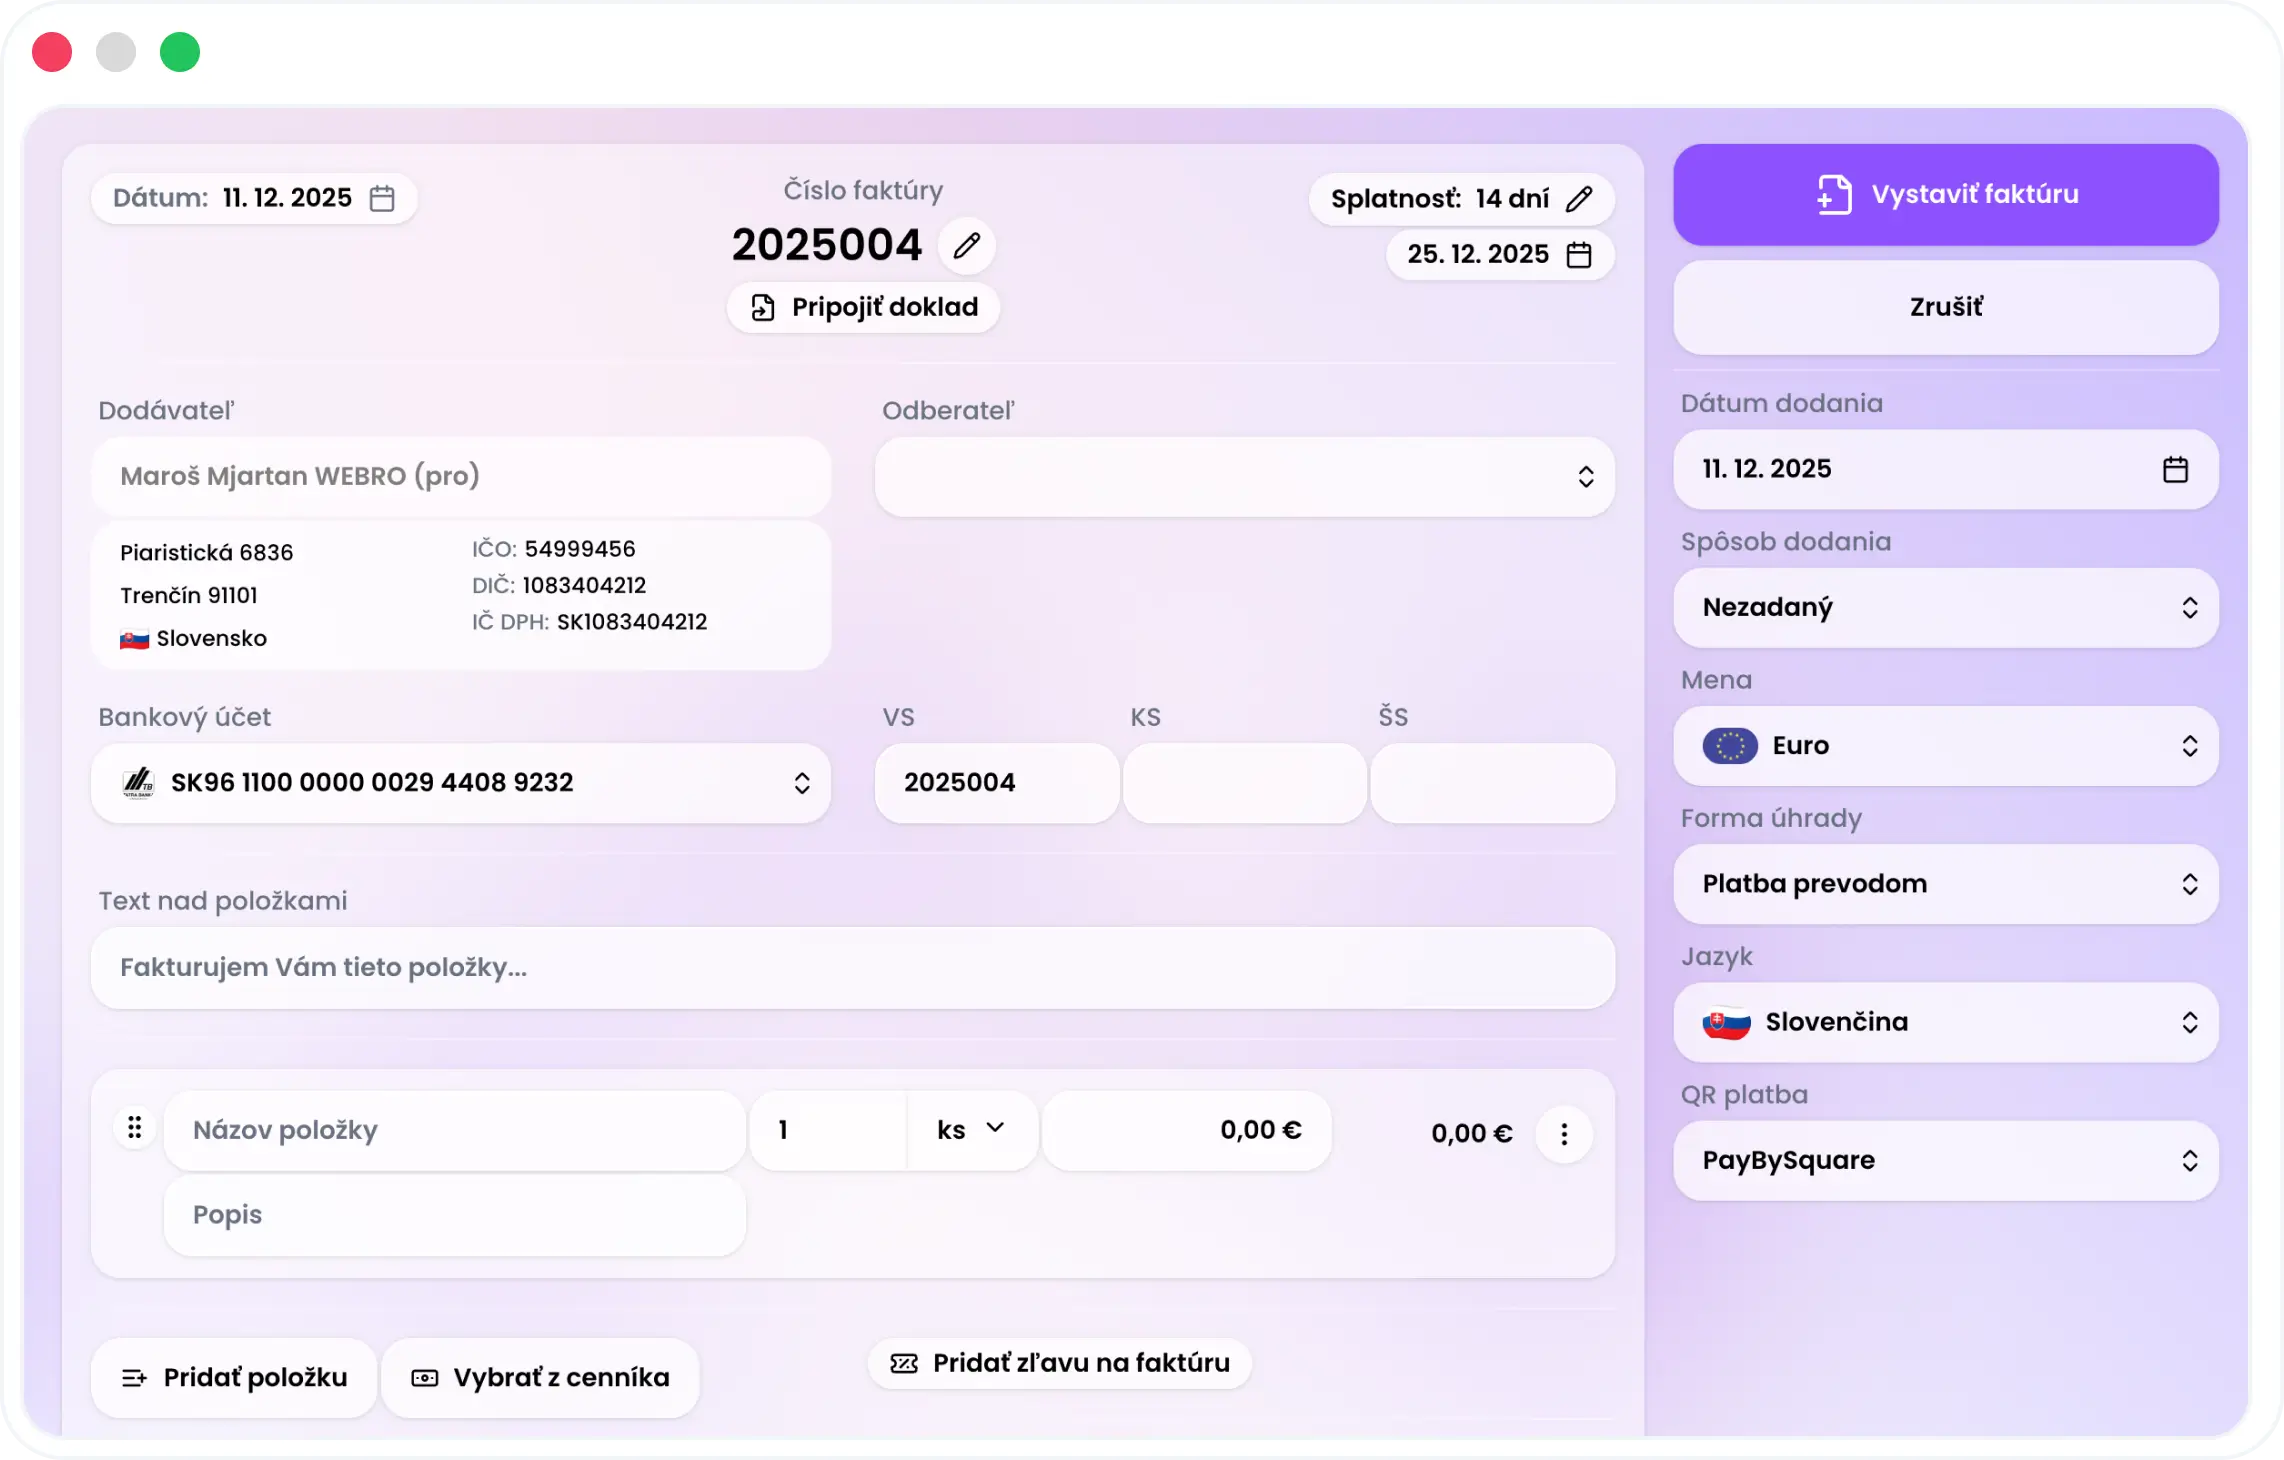Viewport: 2284px width, 1460px height.
Task: Click Pridať položku
Action: (233, 1377)
